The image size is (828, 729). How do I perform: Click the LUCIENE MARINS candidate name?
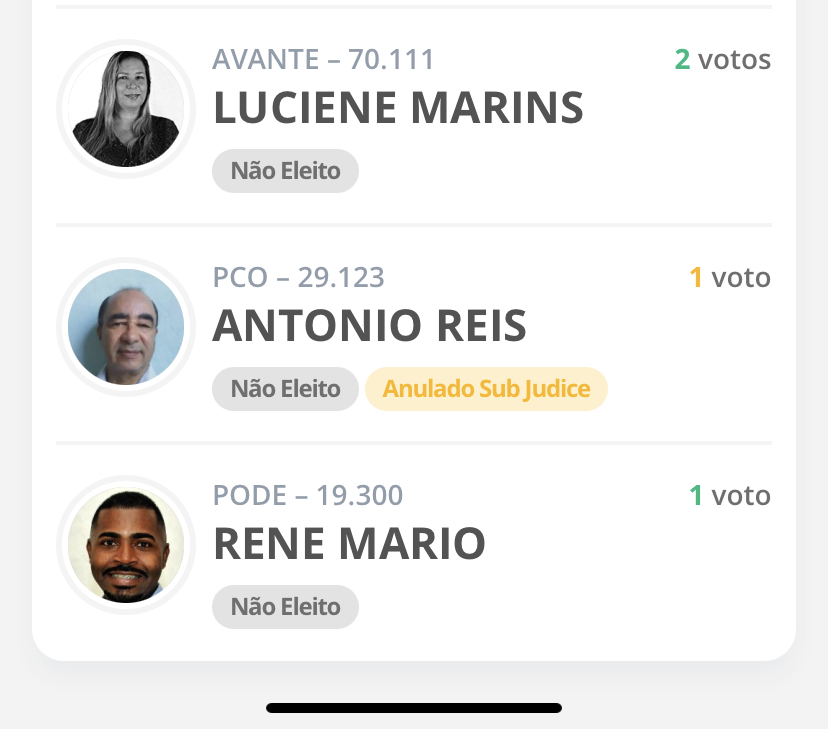pos(398,108)
